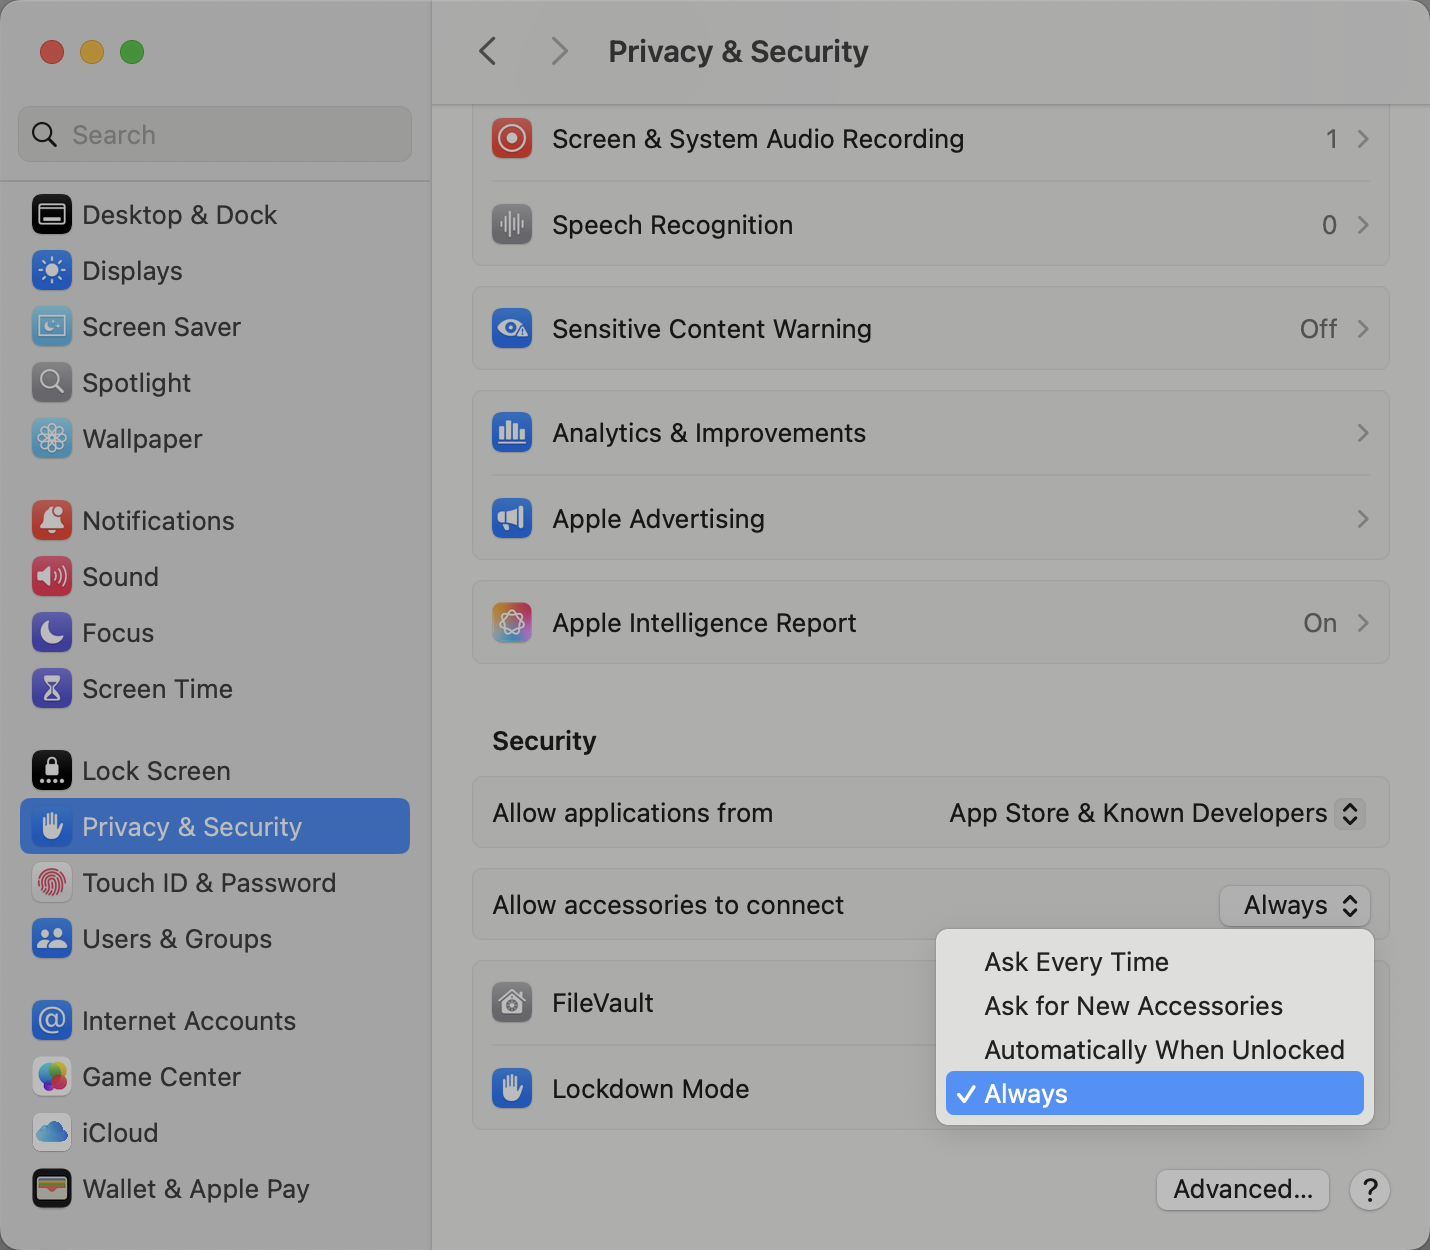Expand Sensitive Content Warning chevron
The image size is (1430, 1250).
click(1363, 329)
